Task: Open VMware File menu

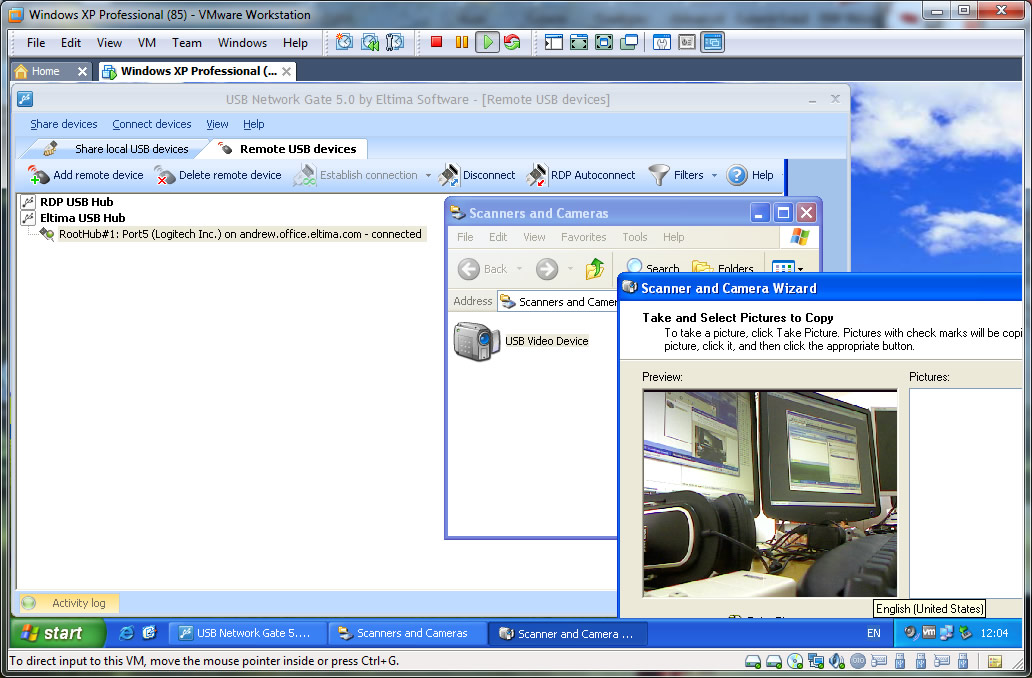Action: point(36,43)
